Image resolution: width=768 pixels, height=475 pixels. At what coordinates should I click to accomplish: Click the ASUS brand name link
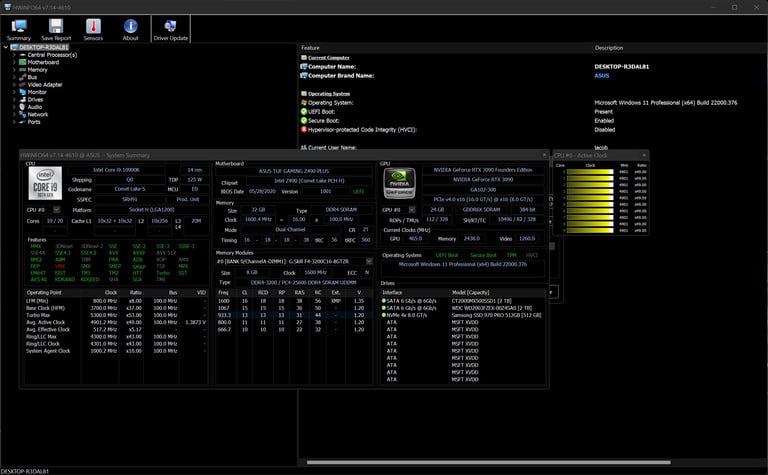pos(602,75)
